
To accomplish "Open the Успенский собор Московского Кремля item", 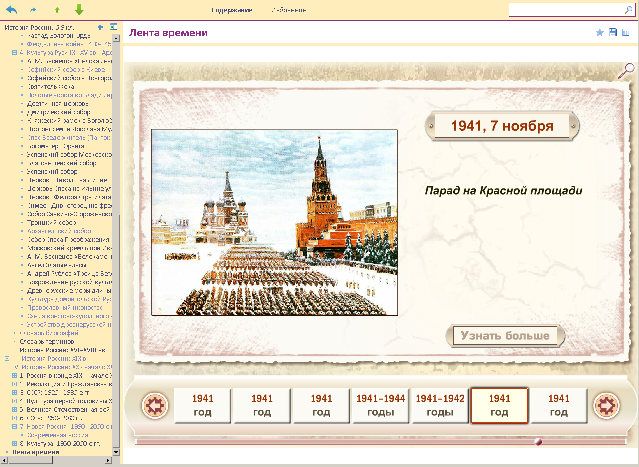I will point(69,154).
